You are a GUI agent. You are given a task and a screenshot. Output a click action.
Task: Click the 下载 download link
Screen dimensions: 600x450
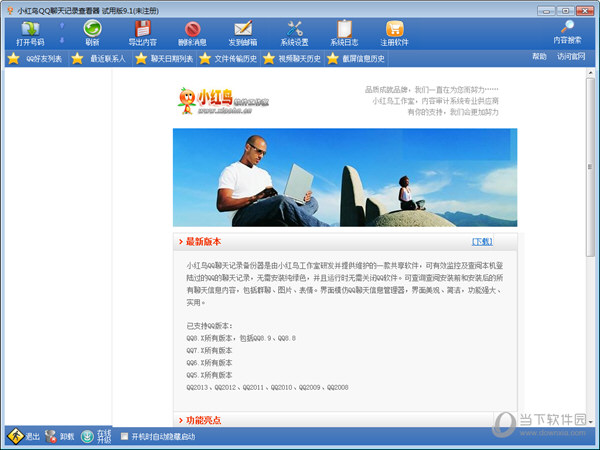481,242
